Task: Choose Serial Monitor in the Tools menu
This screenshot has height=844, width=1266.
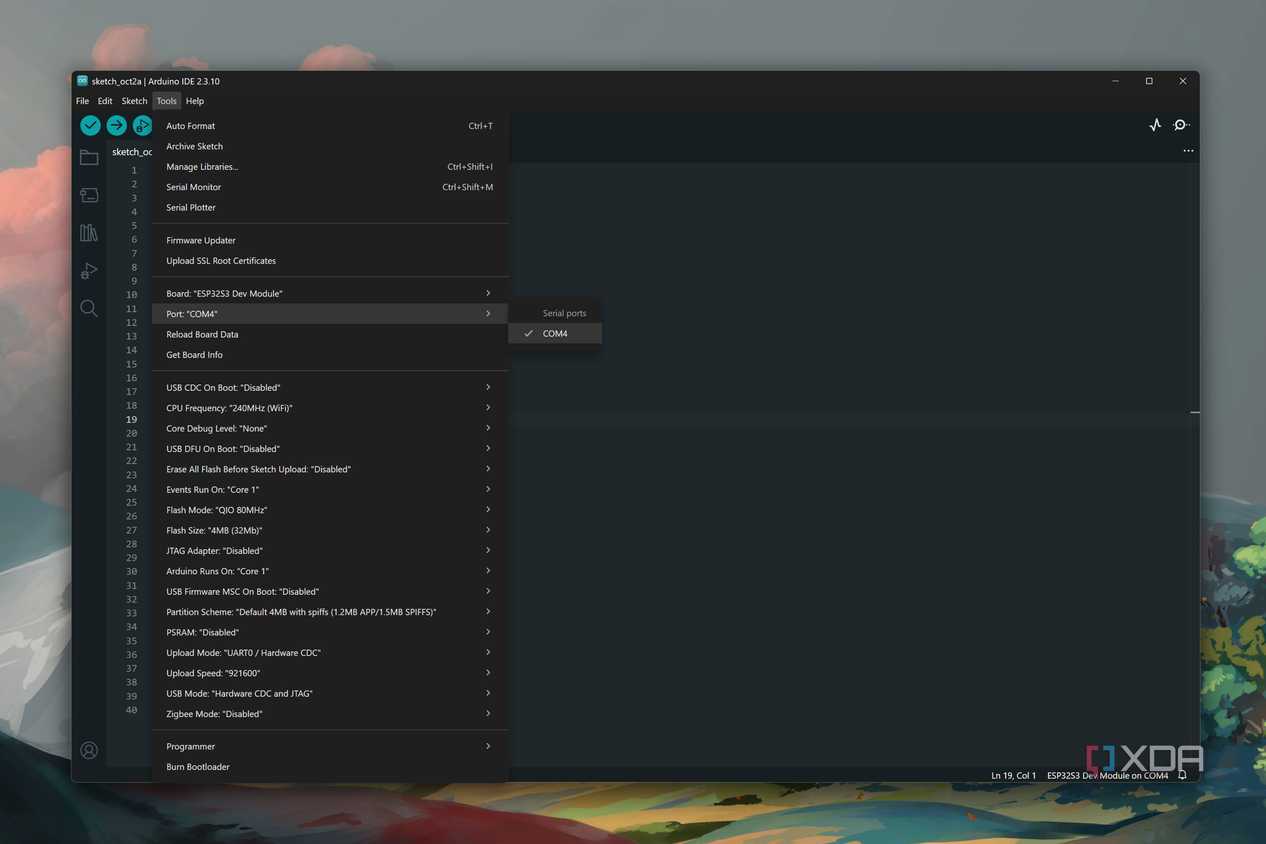Action: [x=330, y=187]
